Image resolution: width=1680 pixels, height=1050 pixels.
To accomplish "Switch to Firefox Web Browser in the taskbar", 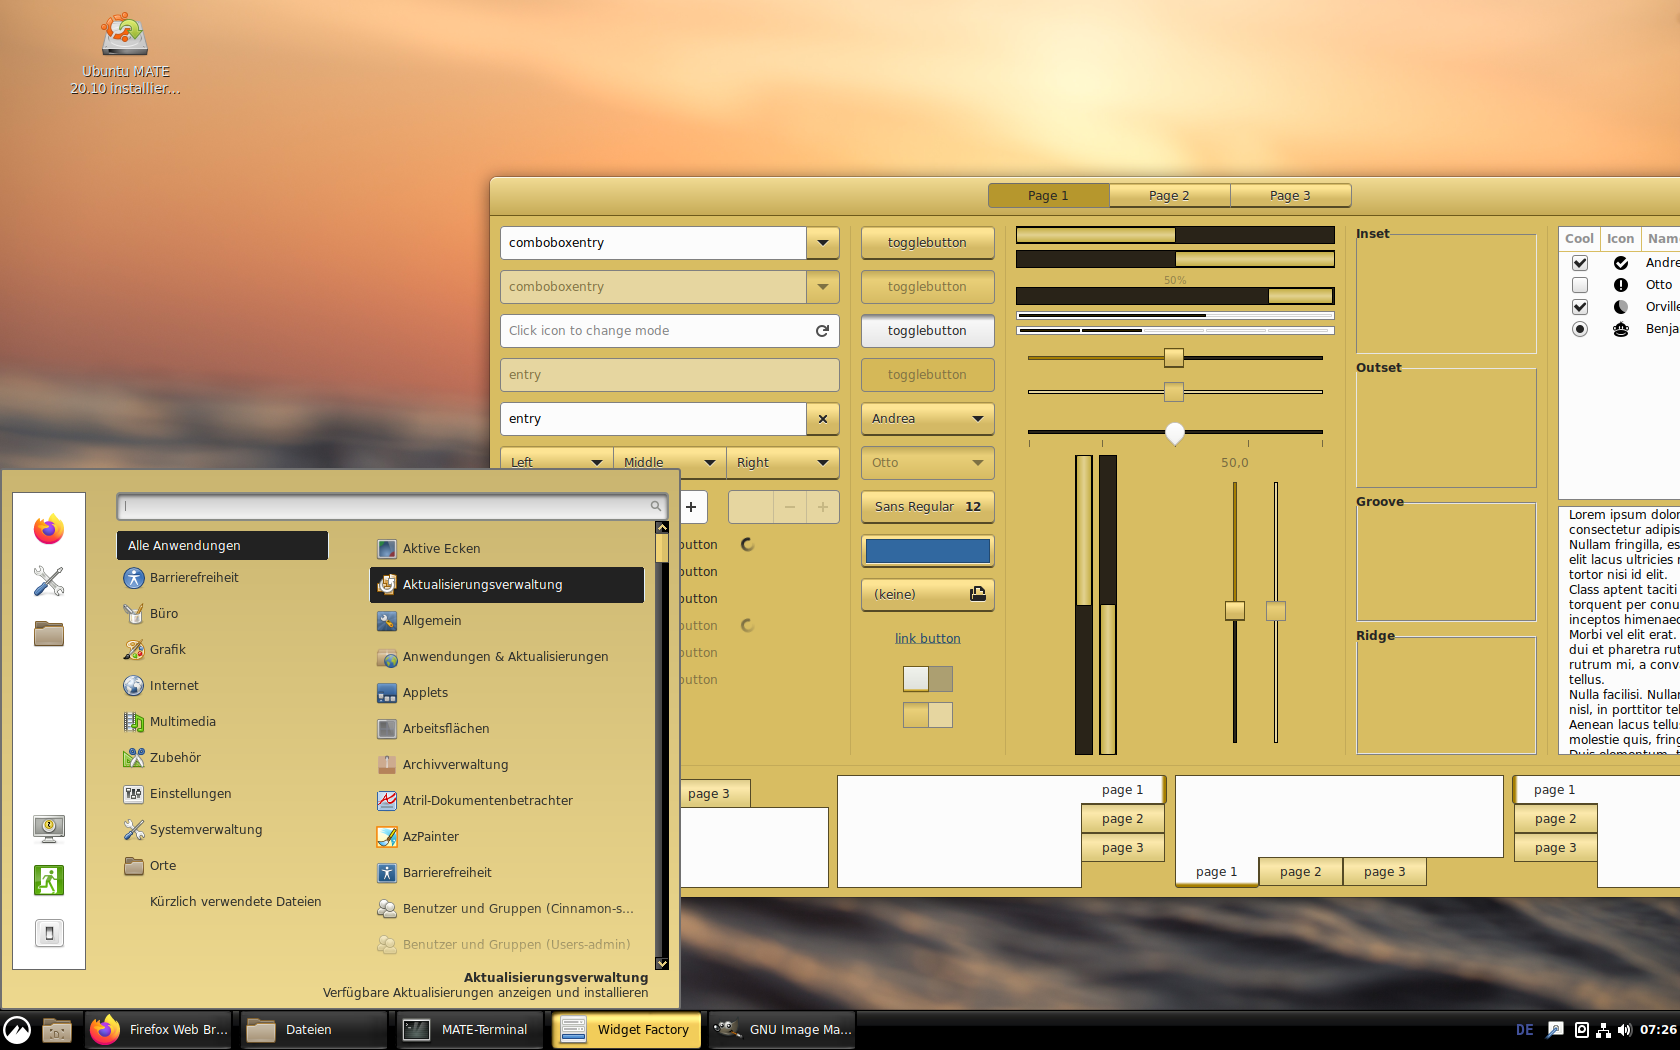I will pos(159,1030).
